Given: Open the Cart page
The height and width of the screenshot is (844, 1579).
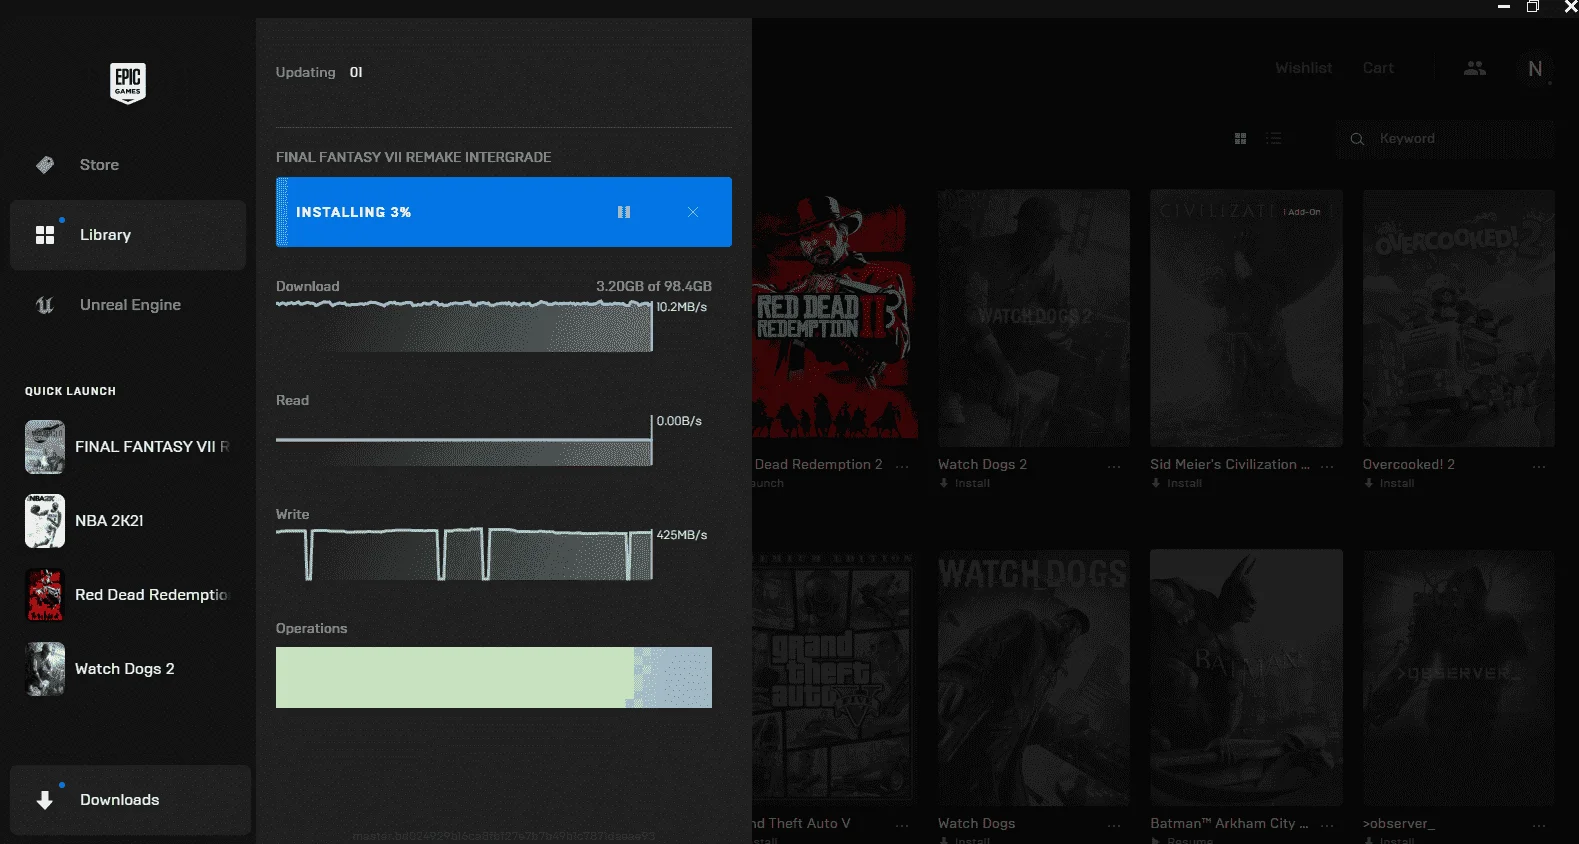Looking at the screenshot, I should [x=1378, y=68].
